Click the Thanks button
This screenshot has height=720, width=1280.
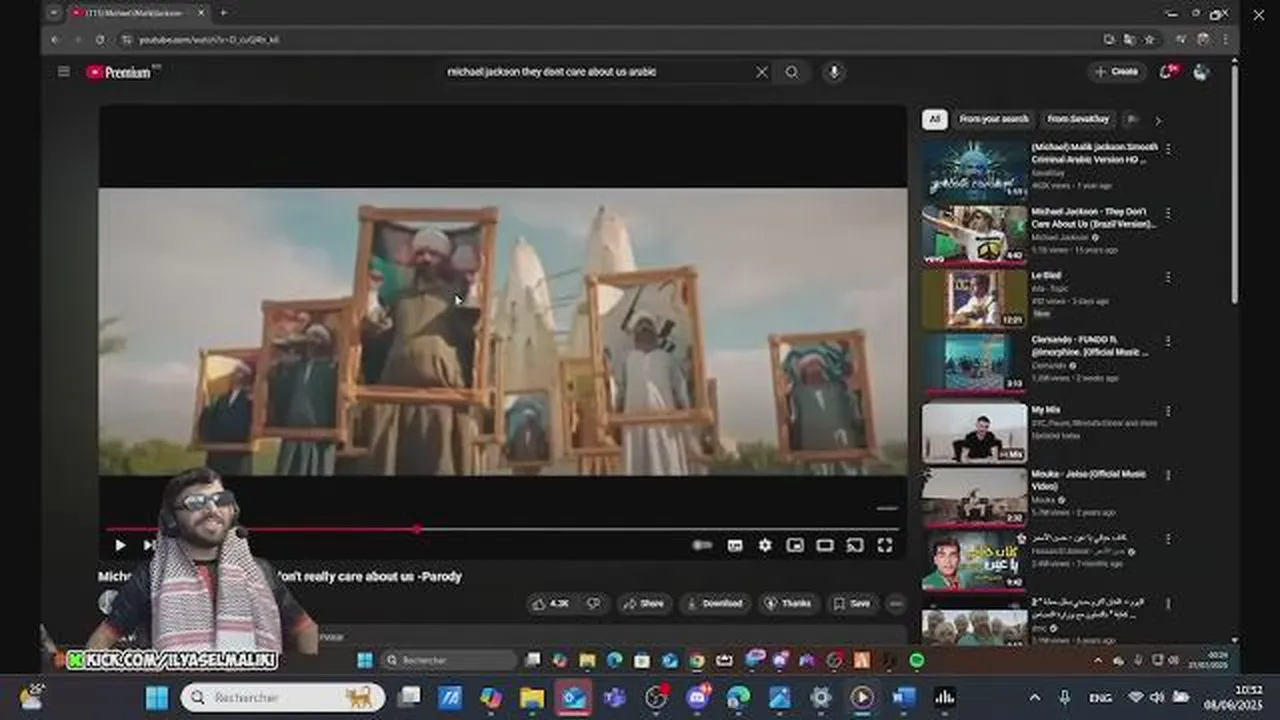click(789, 603)
